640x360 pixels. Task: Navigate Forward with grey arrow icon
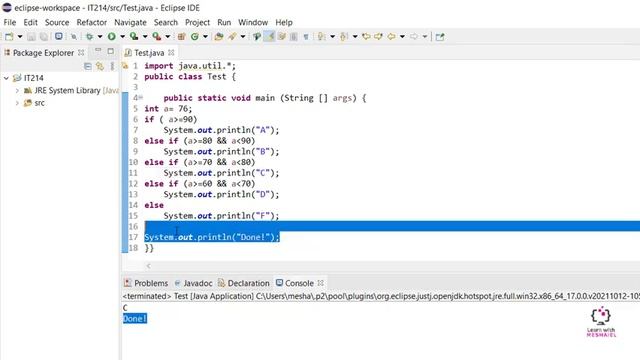point(413,37)
